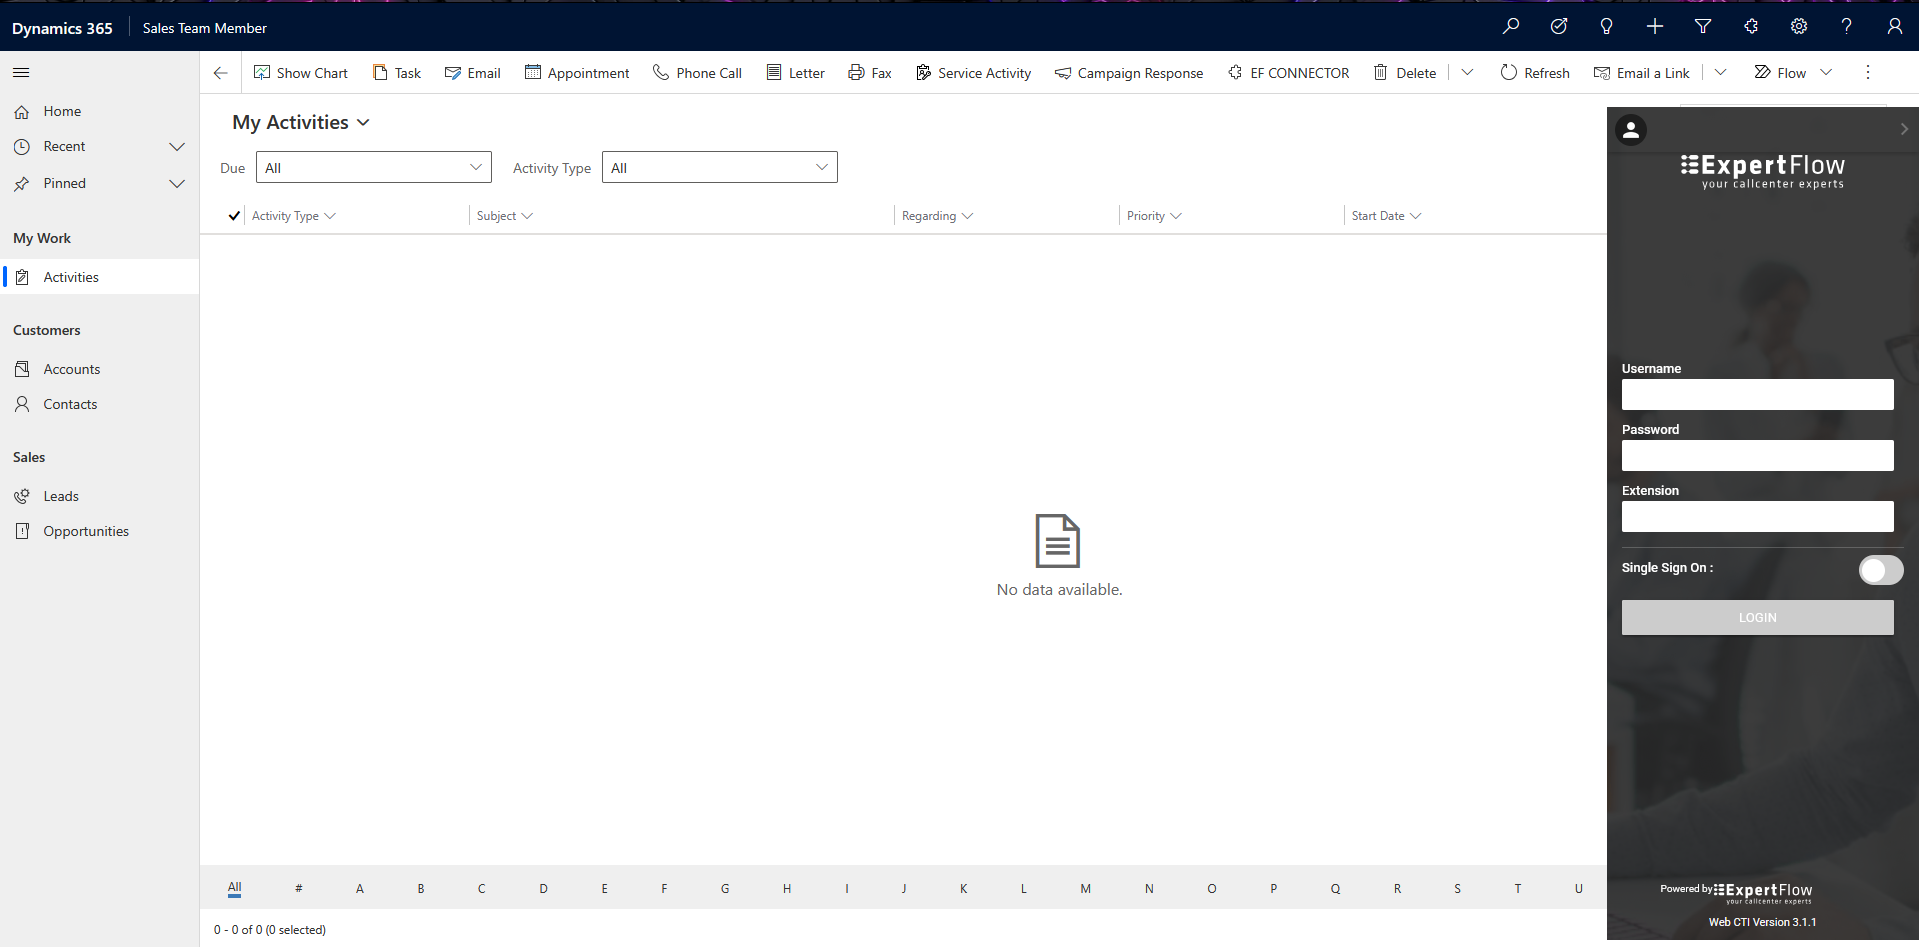
Task: Select all activities via header checkbox
Action: click(233, 215)
